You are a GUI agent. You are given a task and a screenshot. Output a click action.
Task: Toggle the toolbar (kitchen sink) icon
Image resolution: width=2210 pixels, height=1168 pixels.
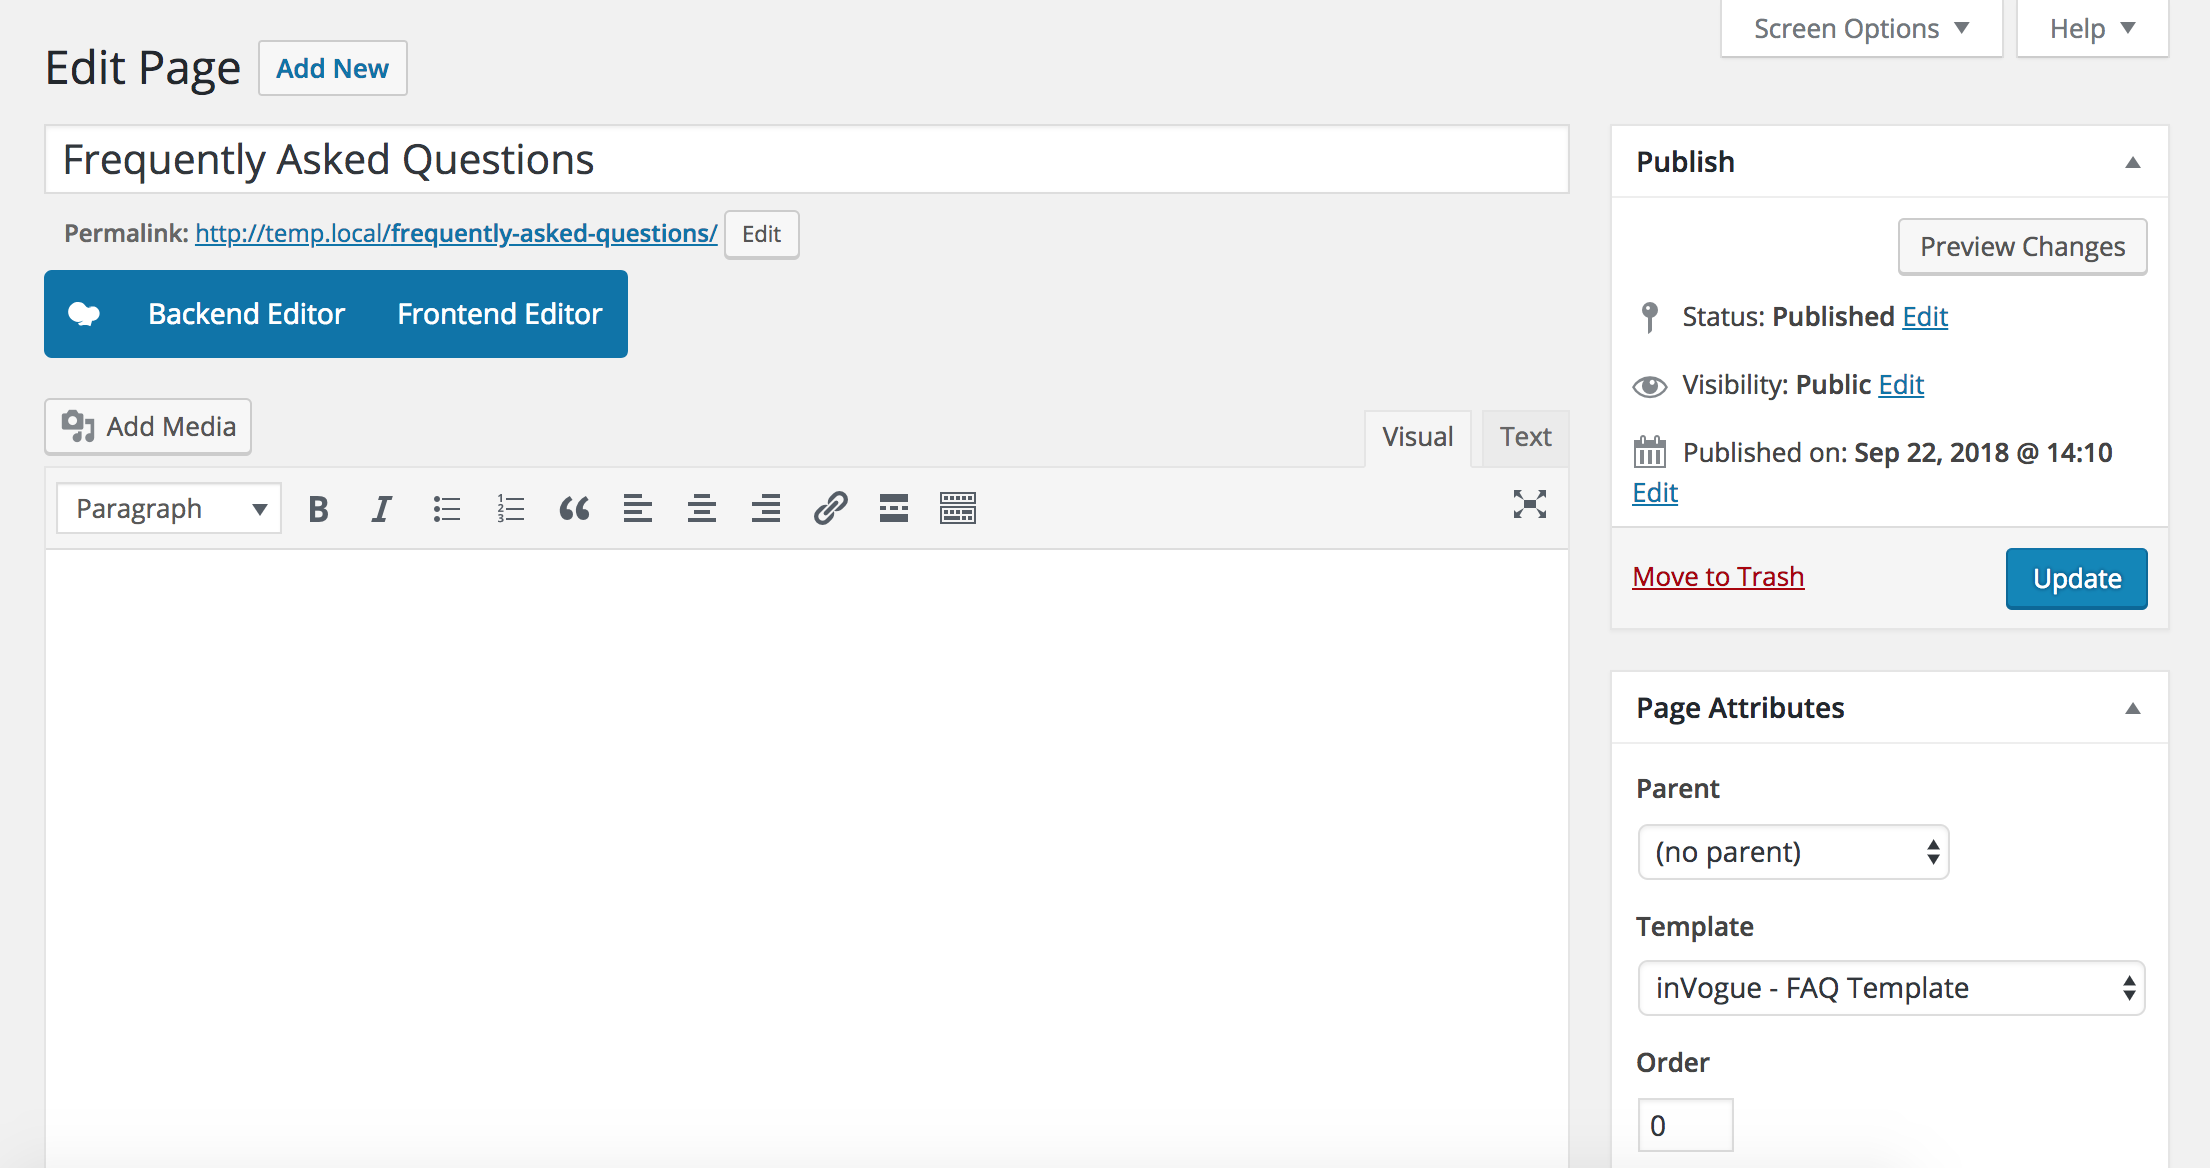point(958,509)
